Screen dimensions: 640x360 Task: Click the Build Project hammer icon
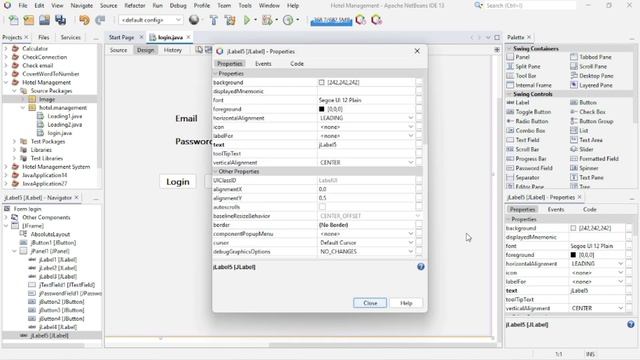tap(213, 20)
